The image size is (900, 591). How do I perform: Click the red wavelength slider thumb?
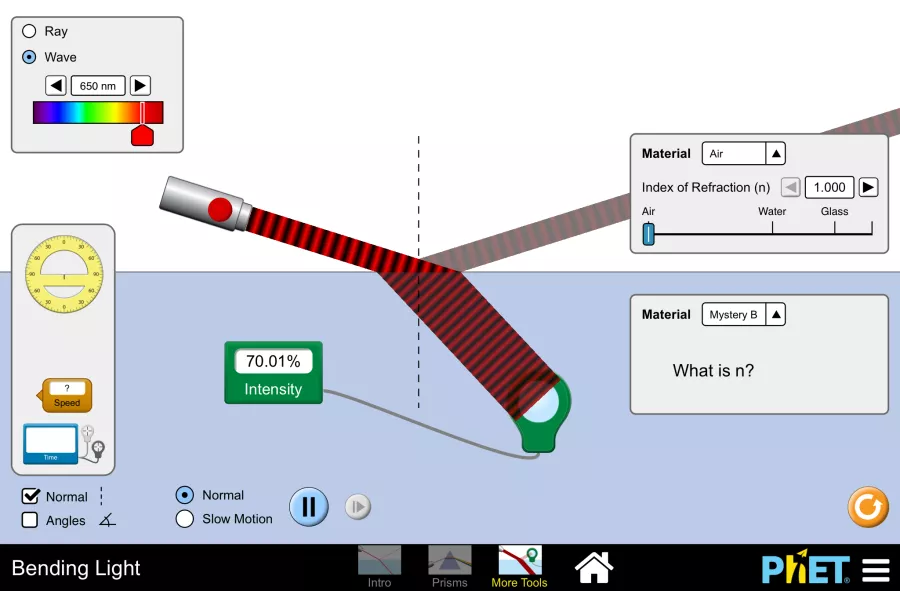tap(142, 135)
